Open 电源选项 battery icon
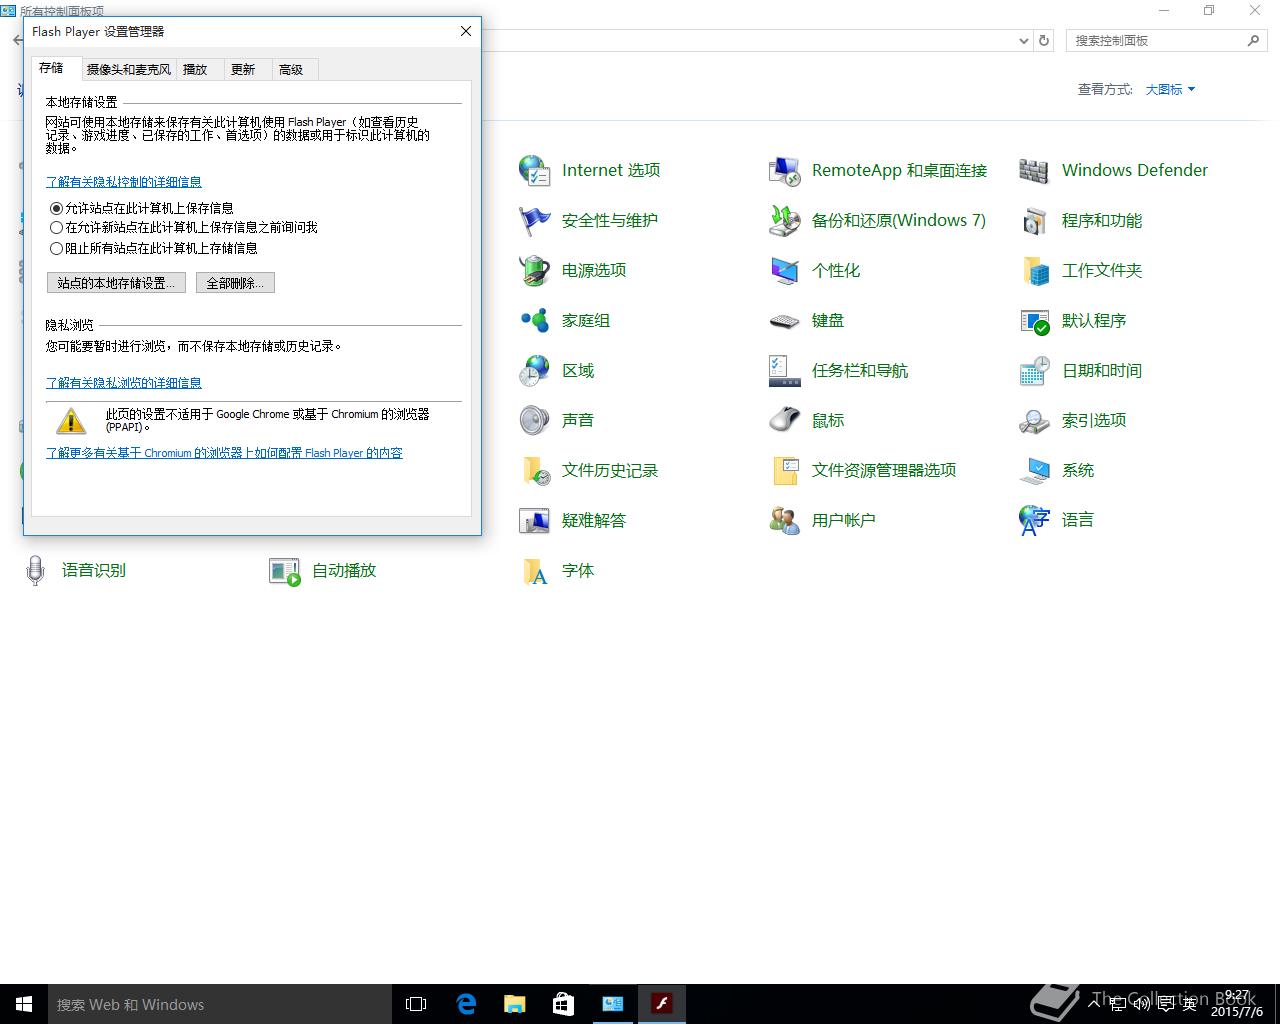 click(534, 270)
